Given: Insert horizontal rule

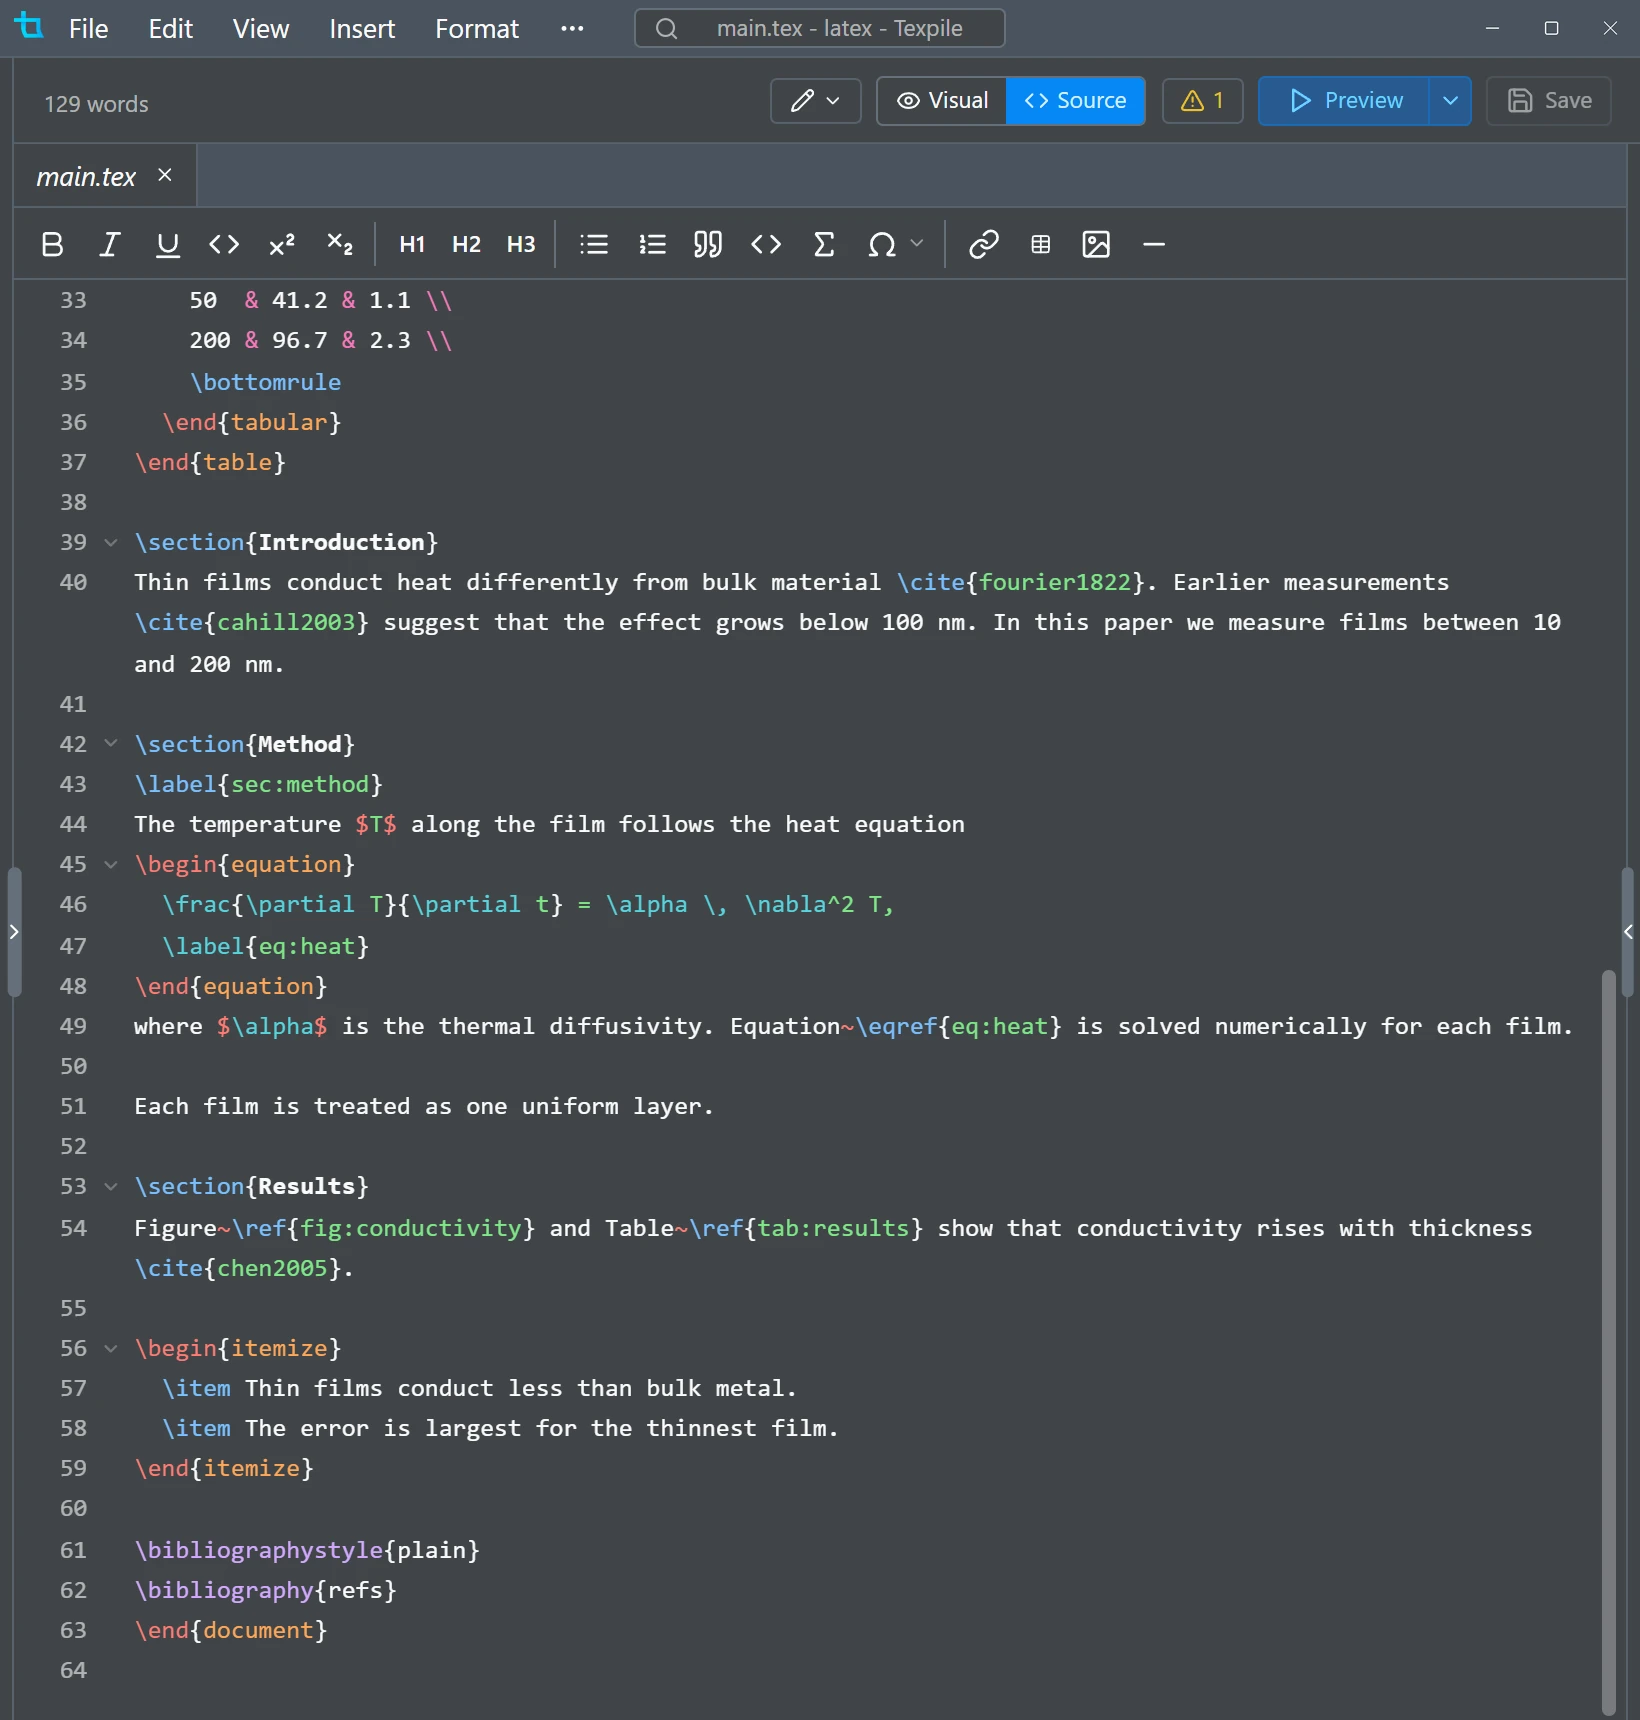Looking at the screenshot, I should [1154, 244].
